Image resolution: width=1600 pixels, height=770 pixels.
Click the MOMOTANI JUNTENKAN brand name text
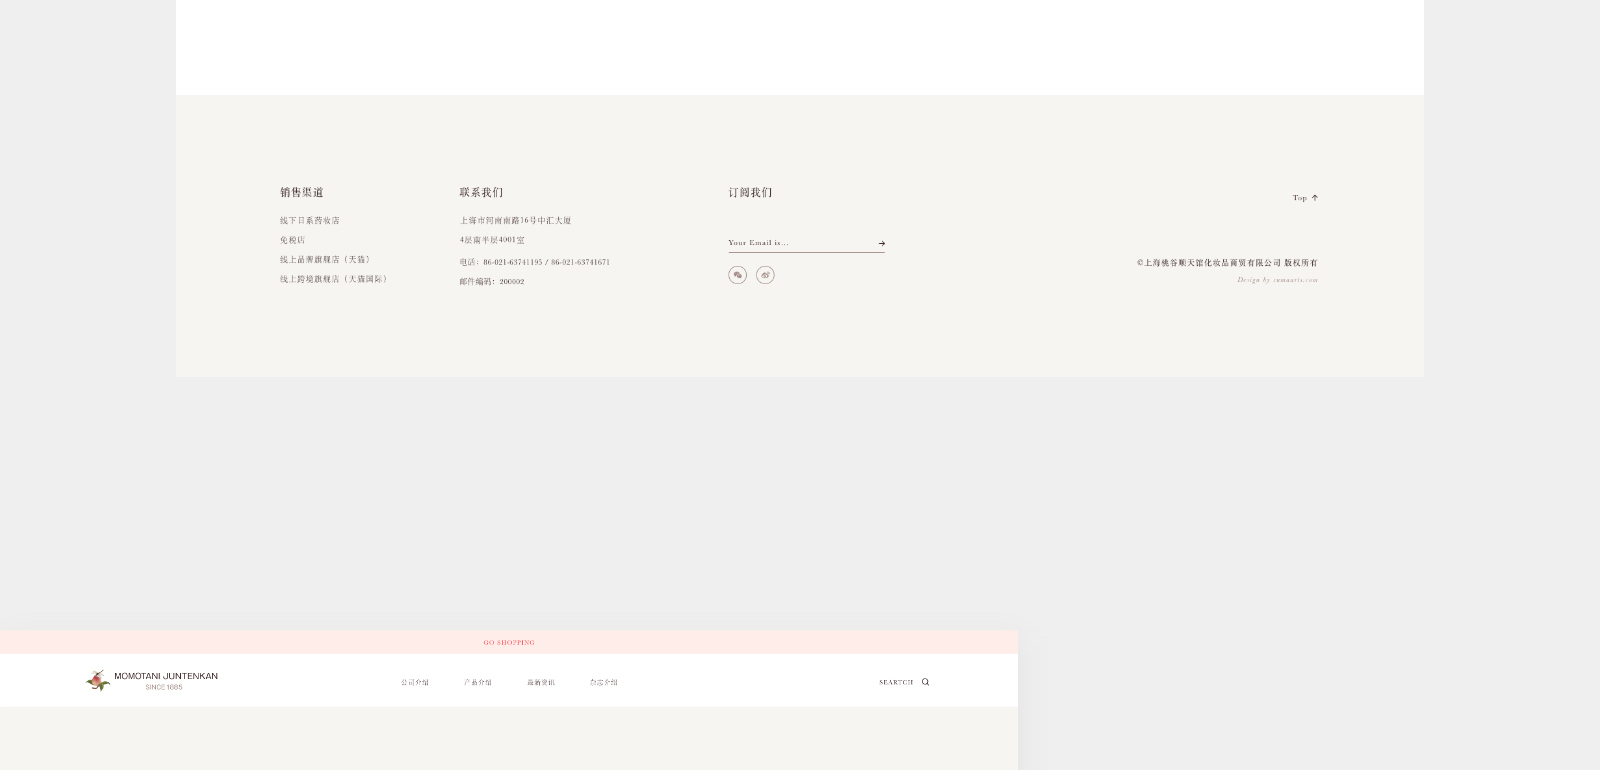click(166, 676)
